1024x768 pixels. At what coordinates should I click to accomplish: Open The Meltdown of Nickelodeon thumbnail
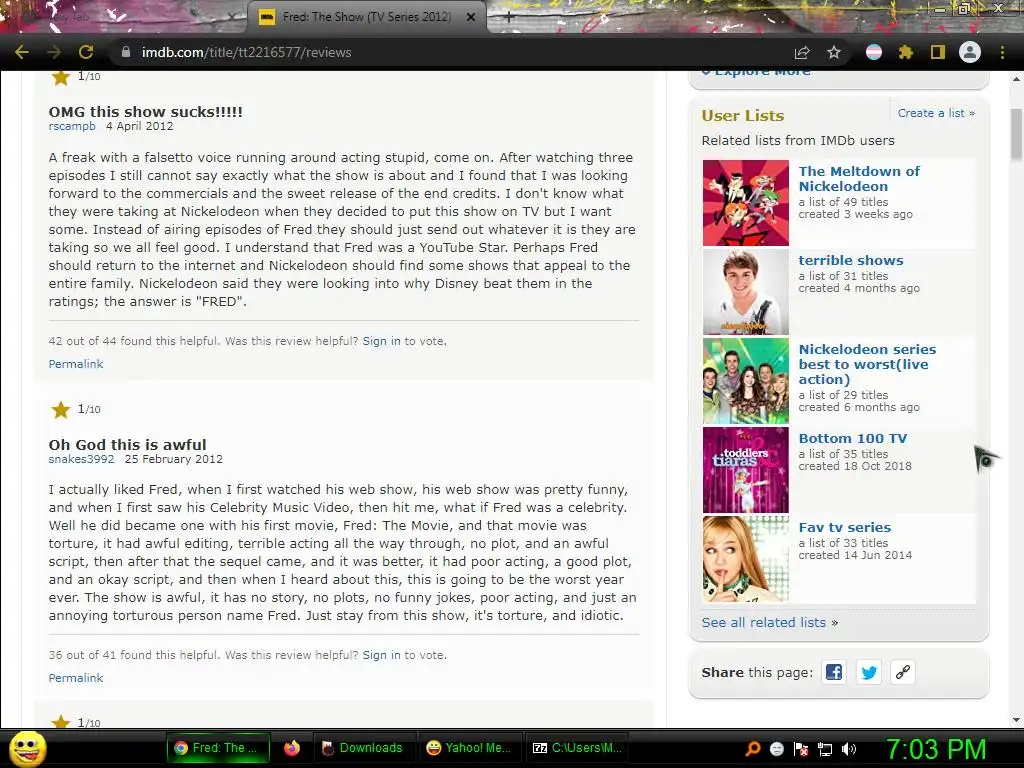point(746,203)
